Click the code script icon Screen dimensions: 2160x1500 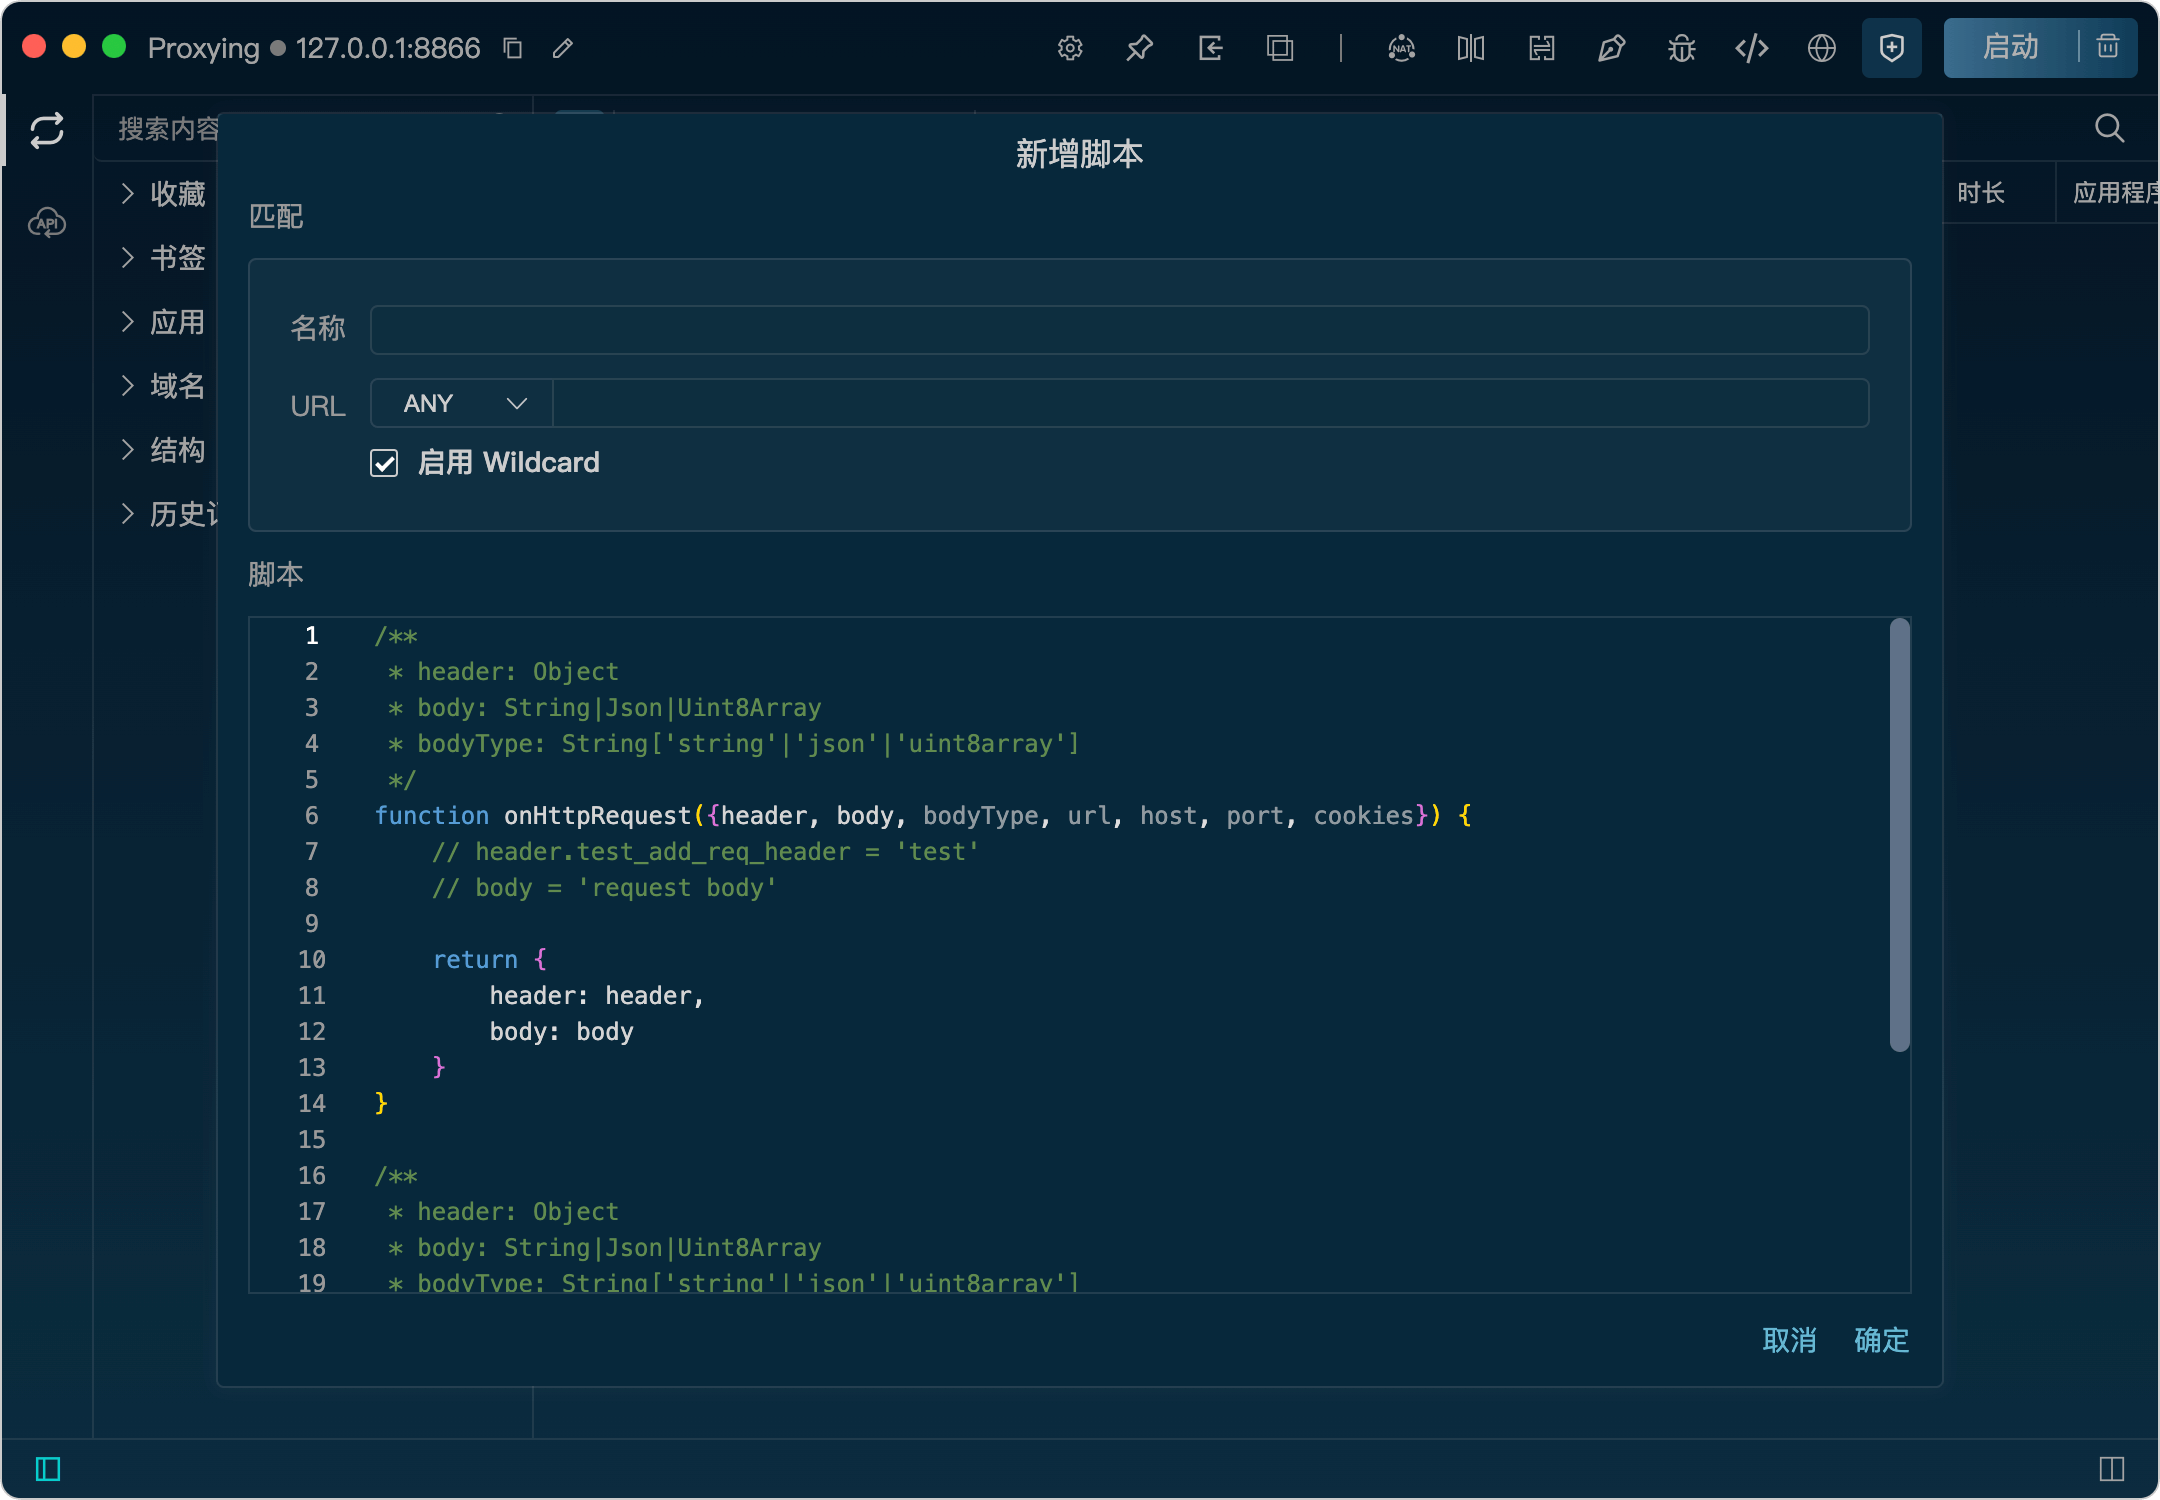point(1751,48)
